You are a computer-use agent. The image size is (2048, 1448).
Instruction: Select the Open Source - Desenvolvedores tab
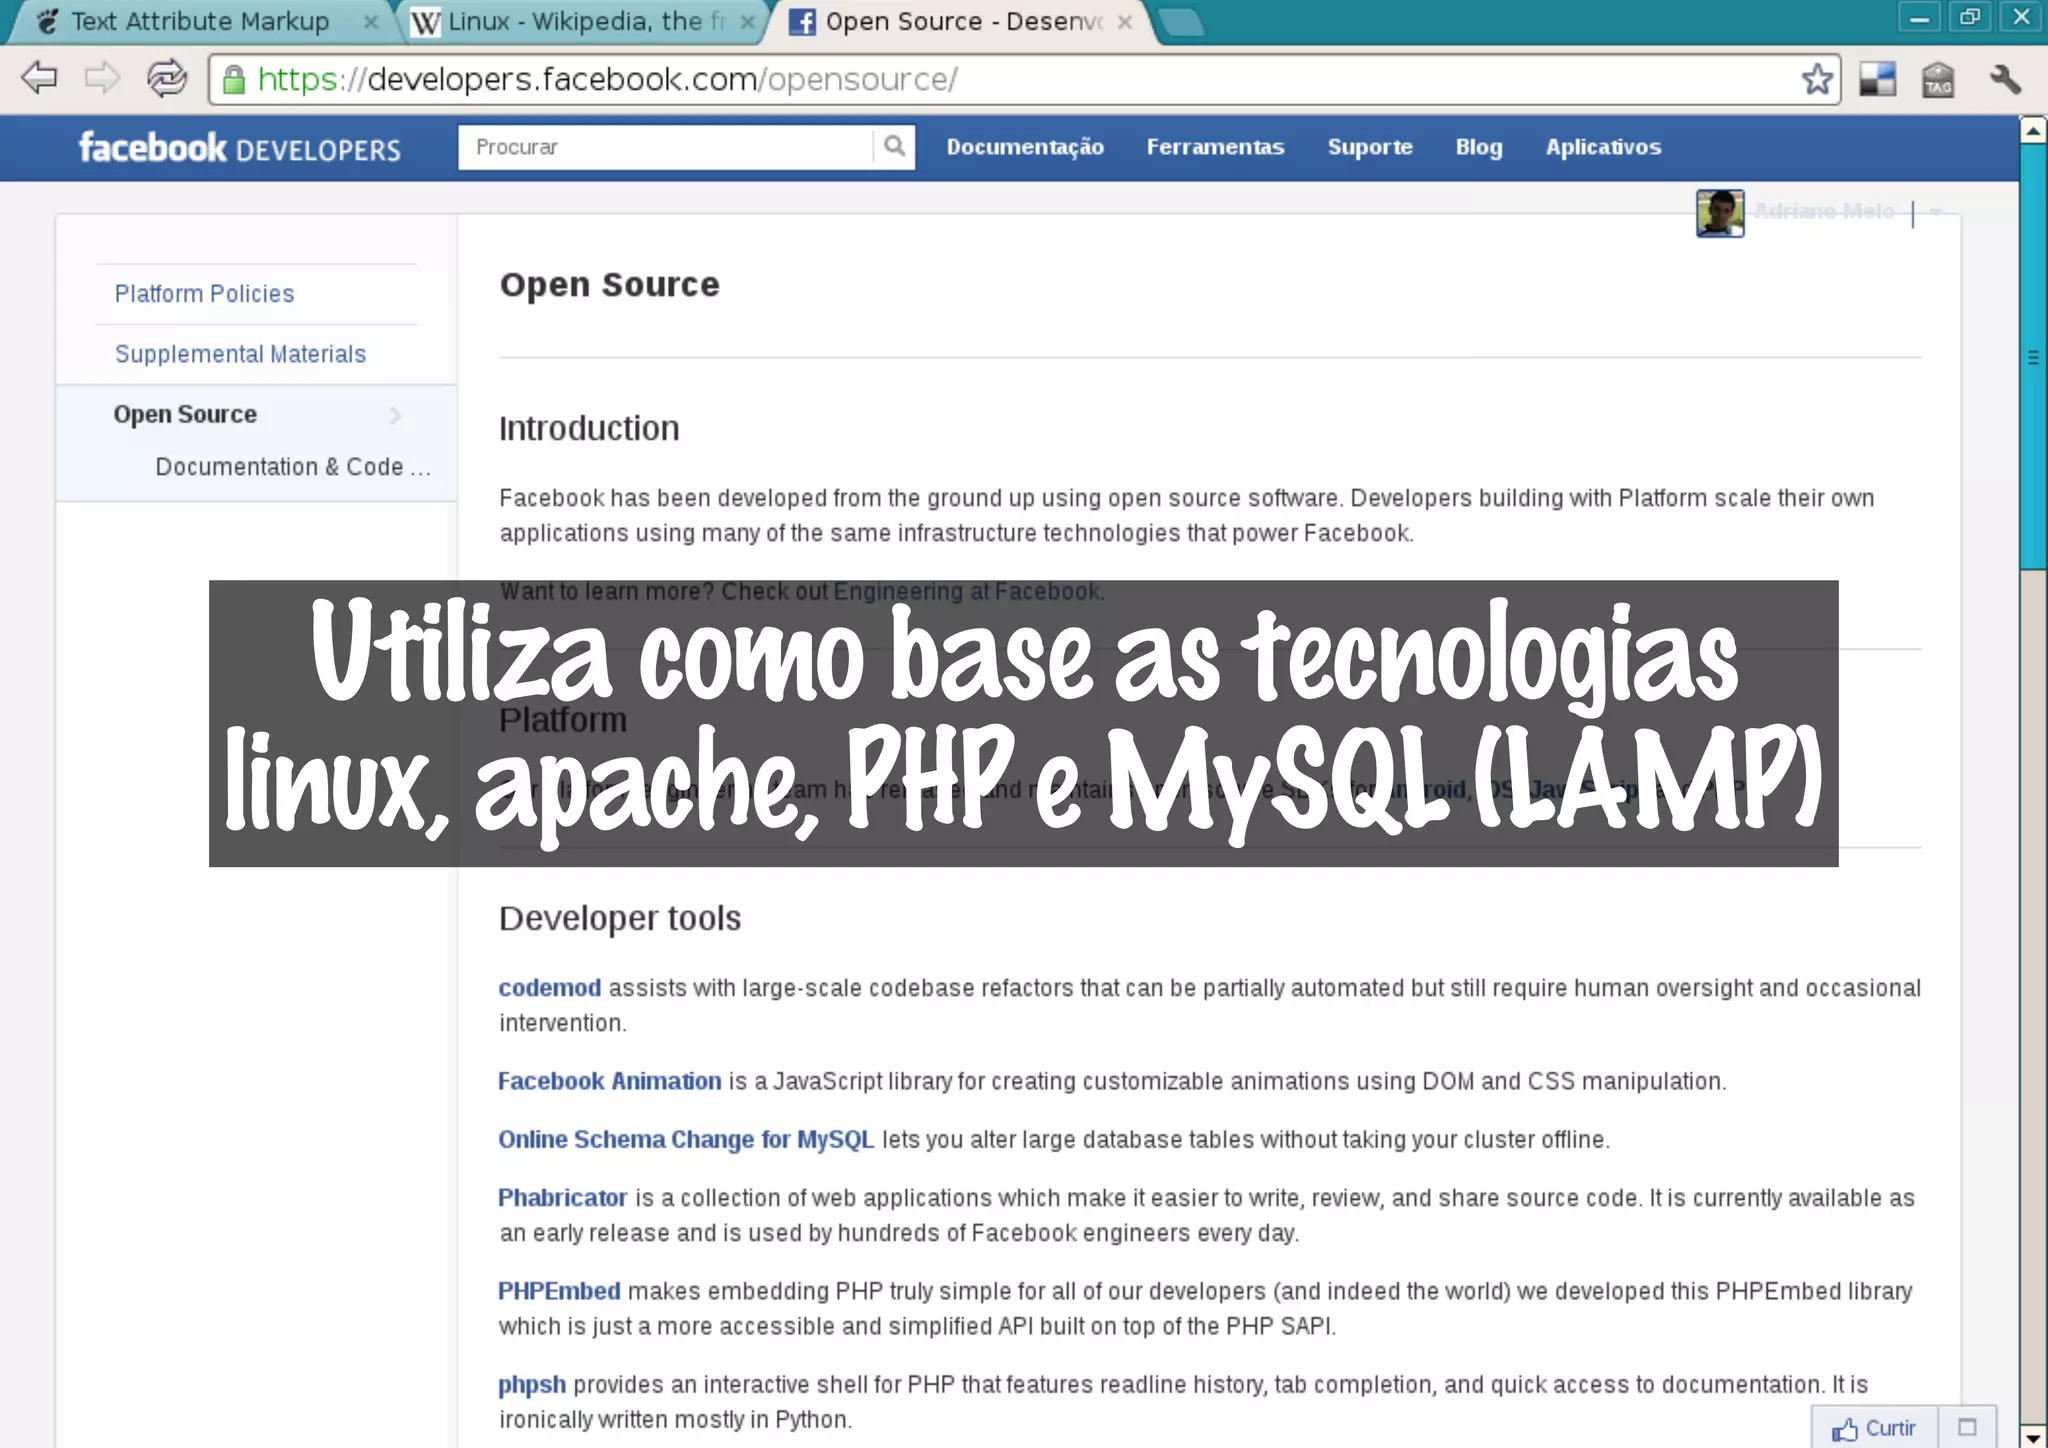[960, 21]
